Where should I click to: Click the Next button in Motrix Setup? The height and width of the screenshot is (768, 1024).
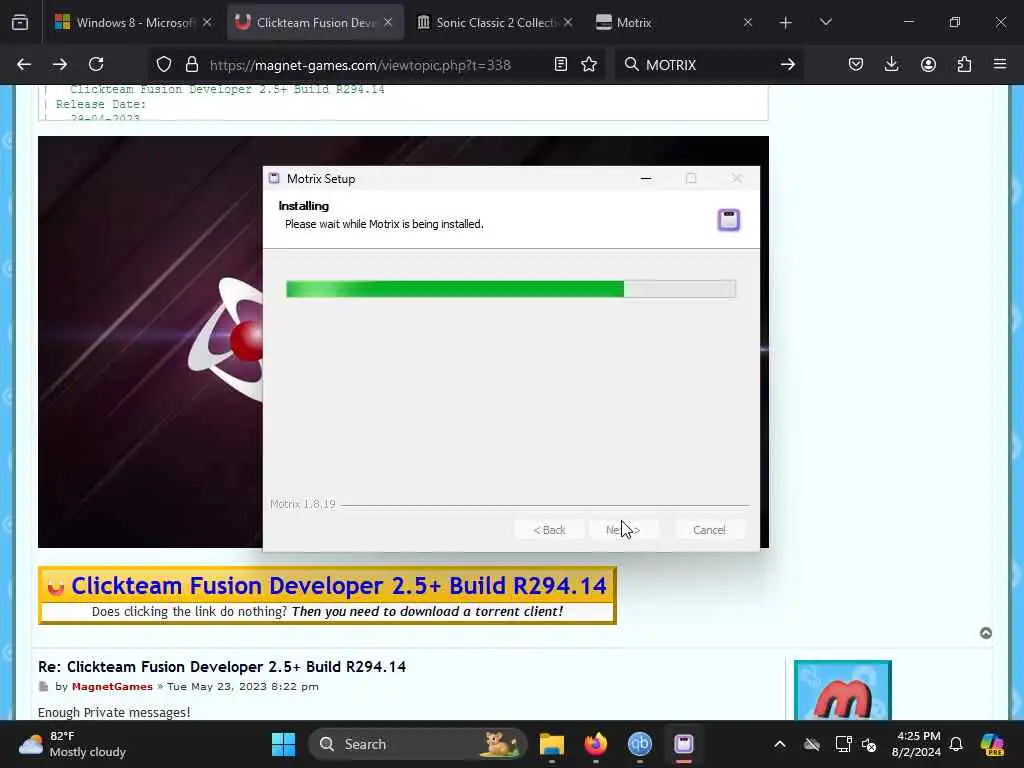pyautogui.click(x=623, y=530)
